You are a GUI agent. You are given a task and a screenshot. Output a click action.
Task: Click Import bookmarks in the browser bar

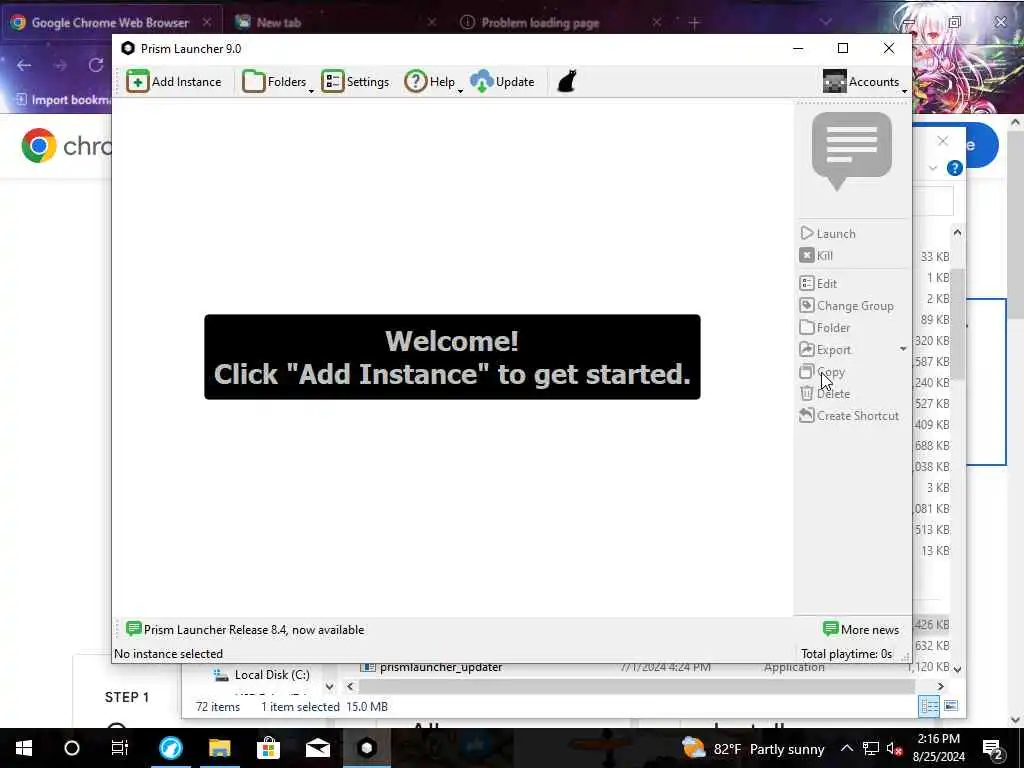point(63,99)
